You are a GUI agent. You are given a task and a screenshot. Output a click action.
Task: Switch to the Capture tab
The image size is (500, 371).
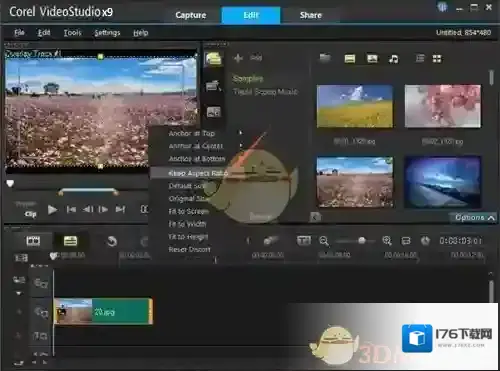pyautogui.click(x=191, y=15)
